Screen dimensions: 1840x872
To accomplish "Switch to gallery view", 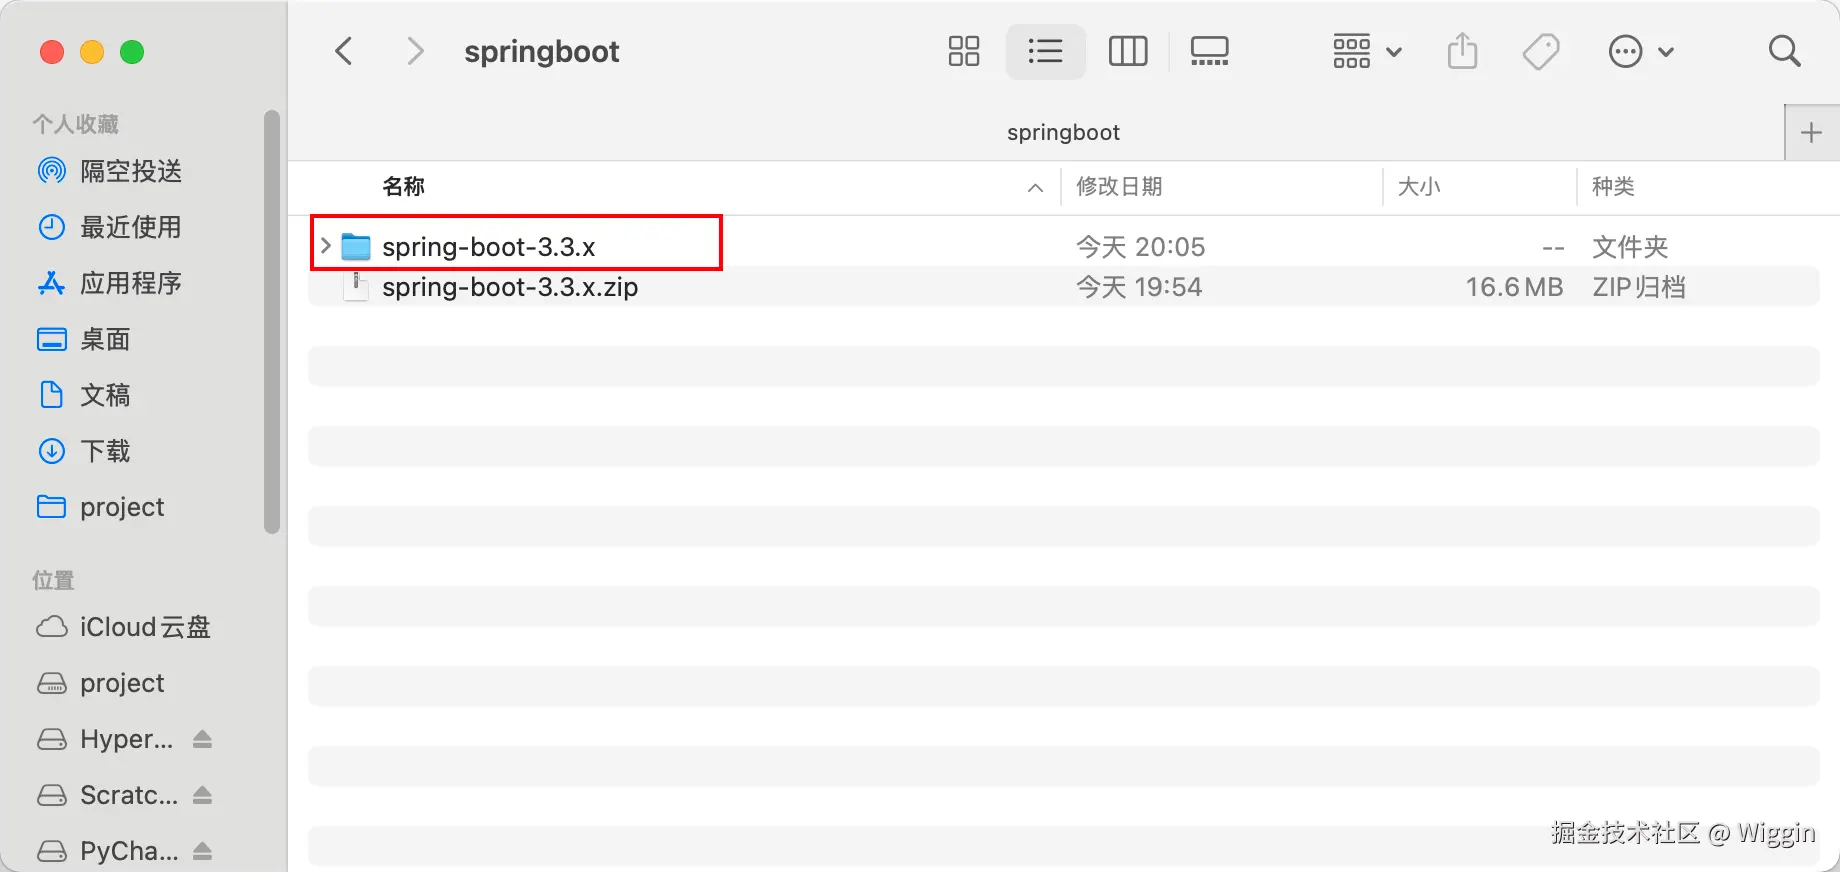I will coord(1210,51).
